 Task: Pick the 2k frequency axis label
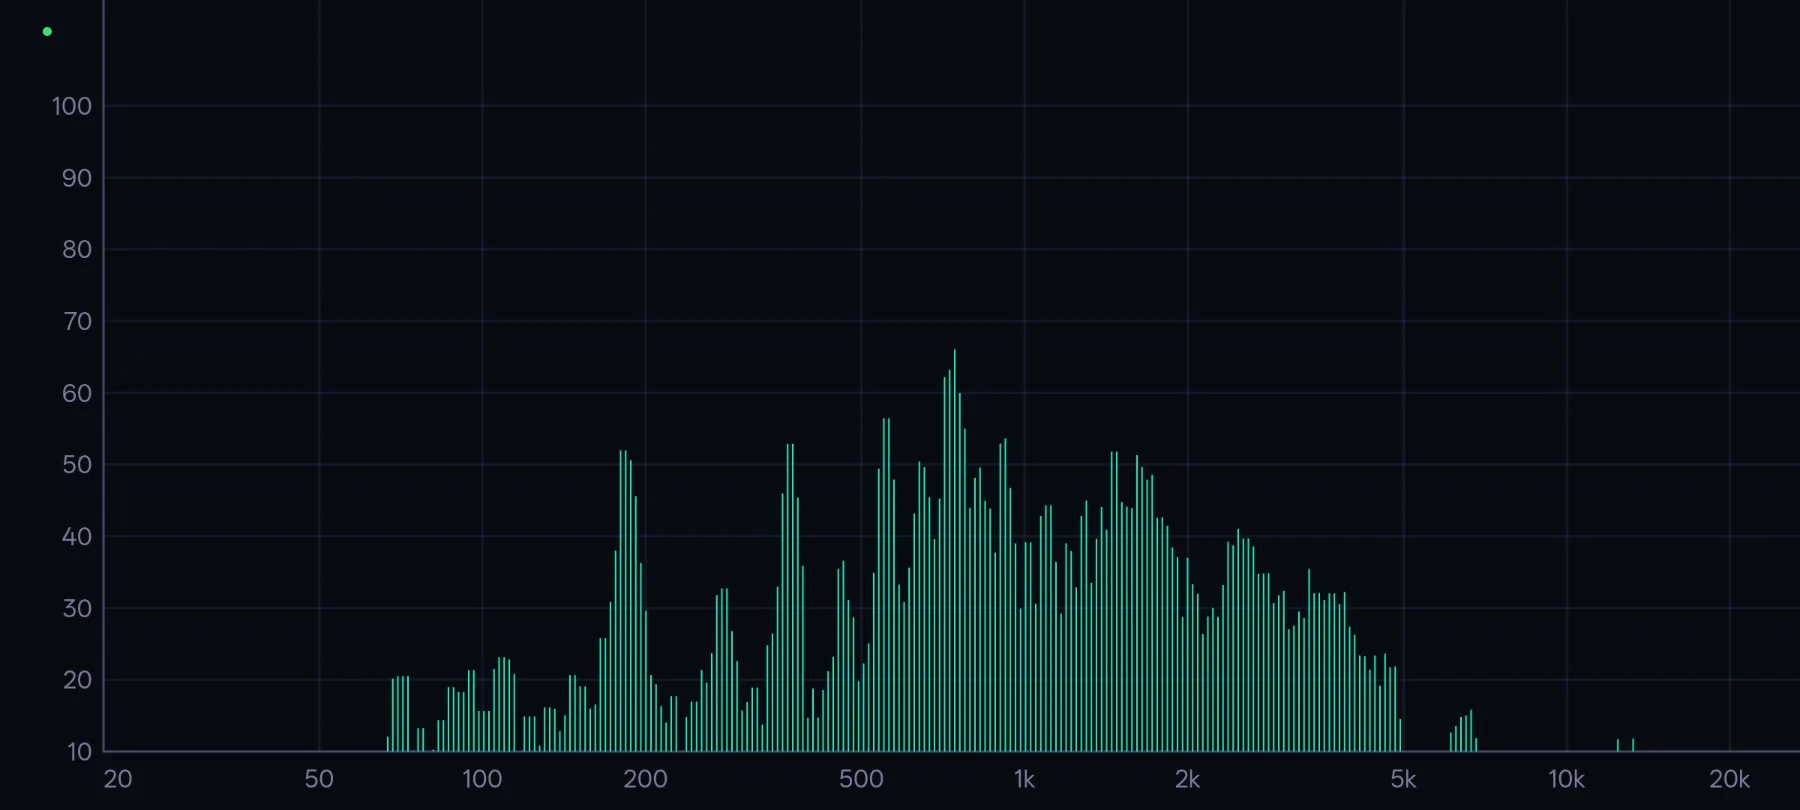point(1187,779)
